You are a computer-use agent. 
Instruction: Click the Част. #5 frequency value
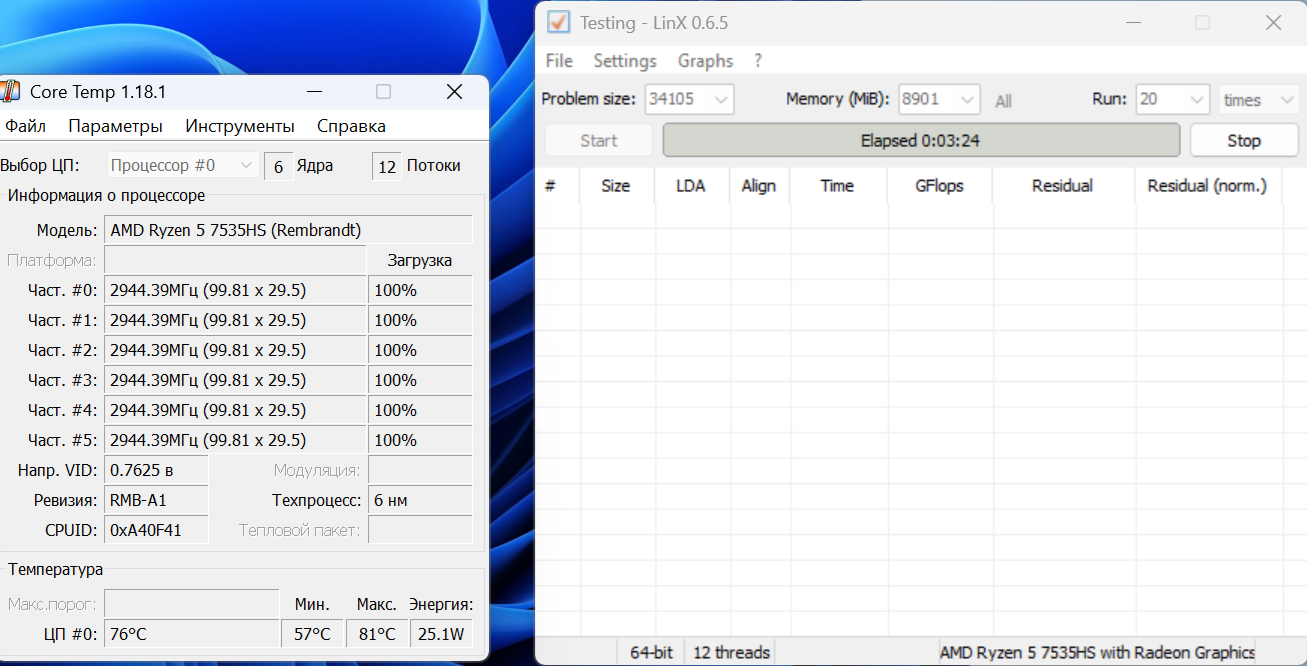235,440
